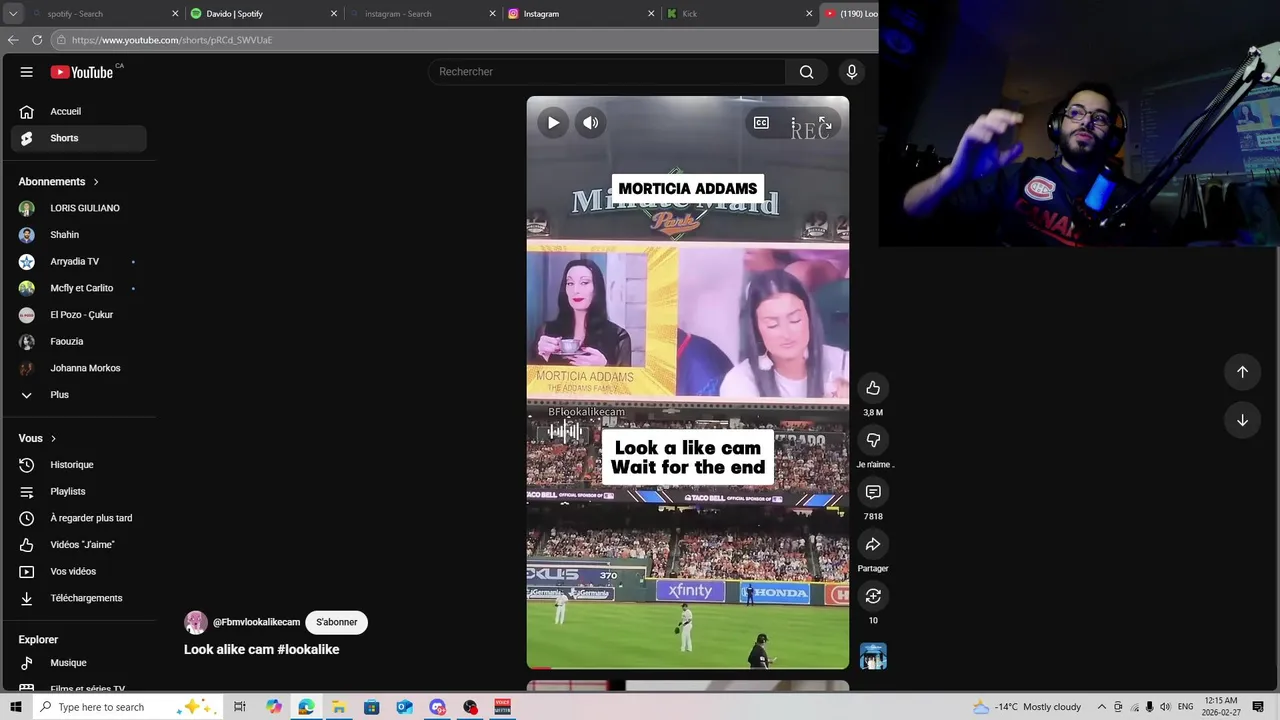Image resolution: width=1280 pixels, height=720 pixels.
Task: Enter fullscreen for the Short
Action: click(825, 123)
